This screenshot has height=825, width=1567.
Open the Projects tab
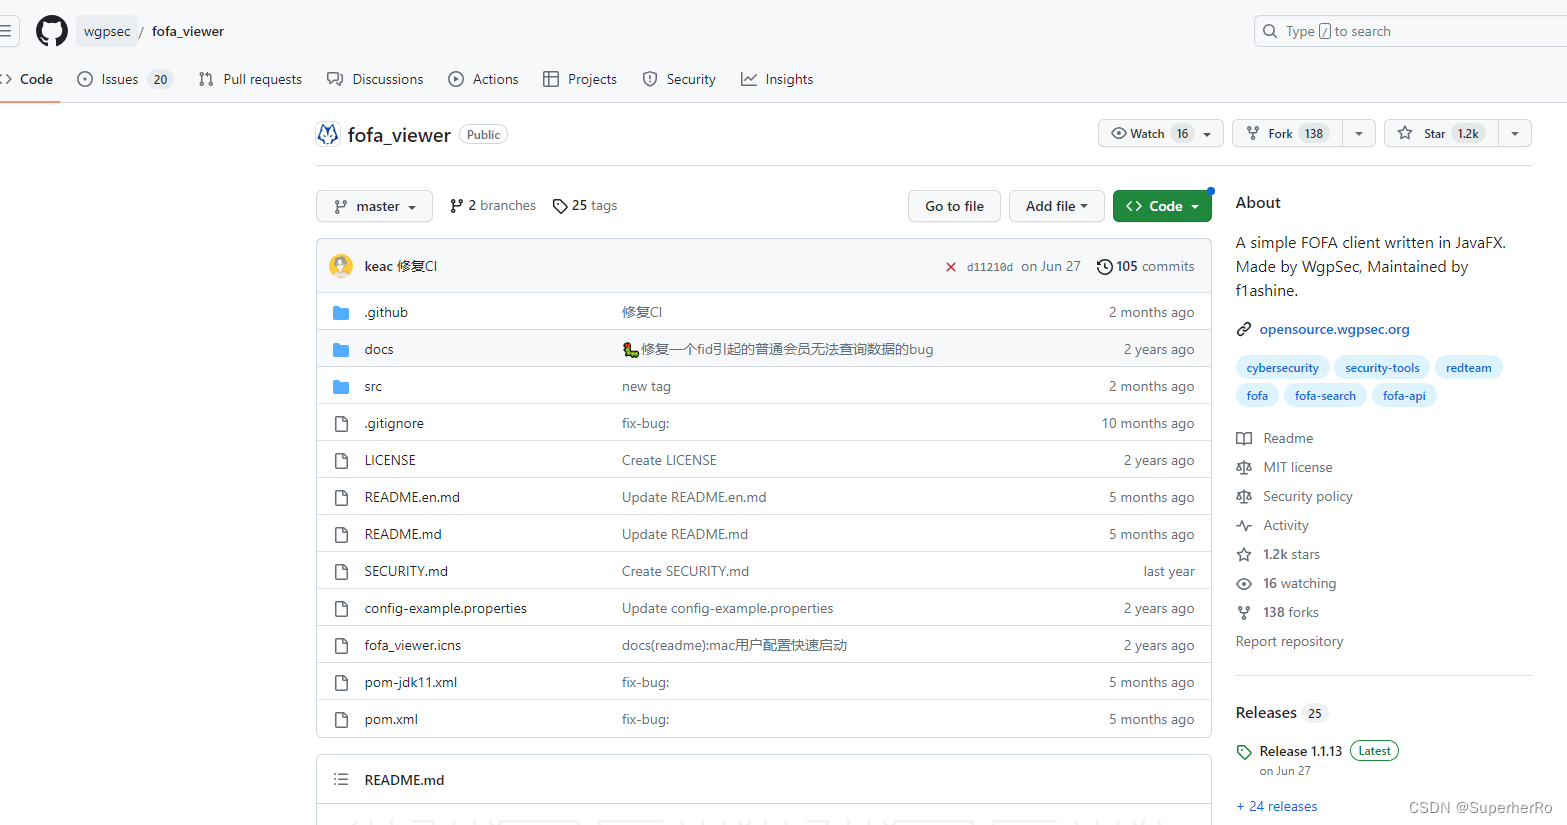click(580, 79)
